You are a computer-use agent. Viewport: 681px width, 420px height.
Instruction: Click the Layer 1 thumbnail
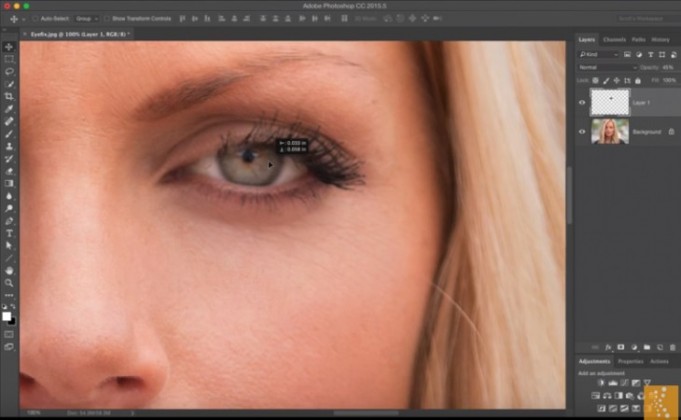(610, 102)
